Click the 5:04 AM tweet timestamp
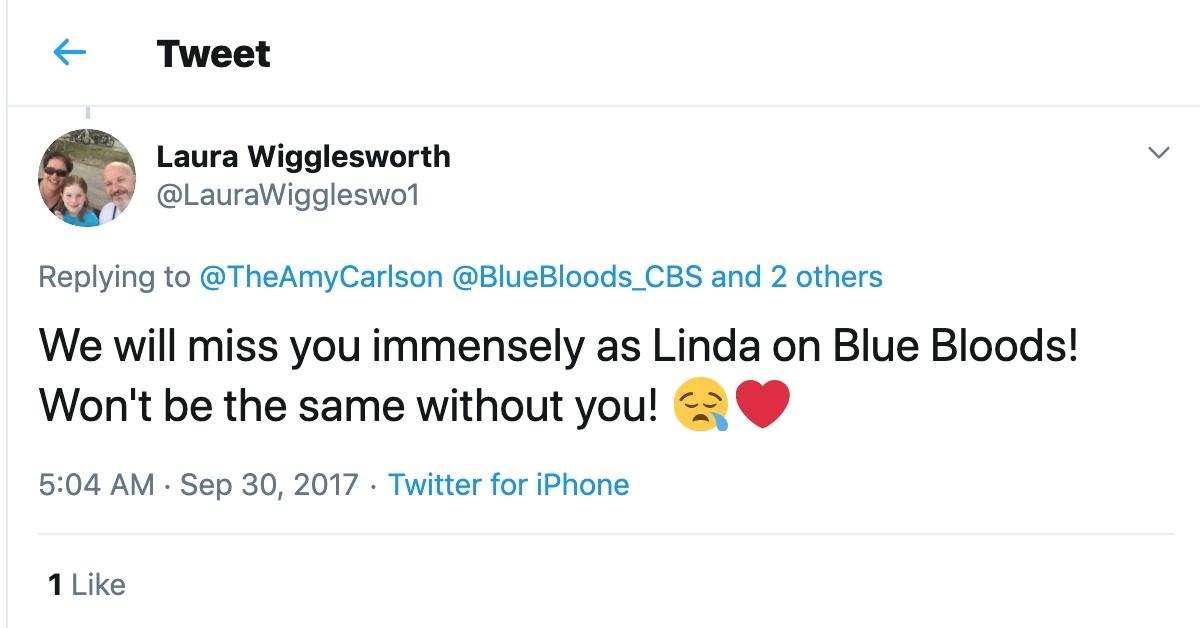1200x628 pixels. point(96,485)
